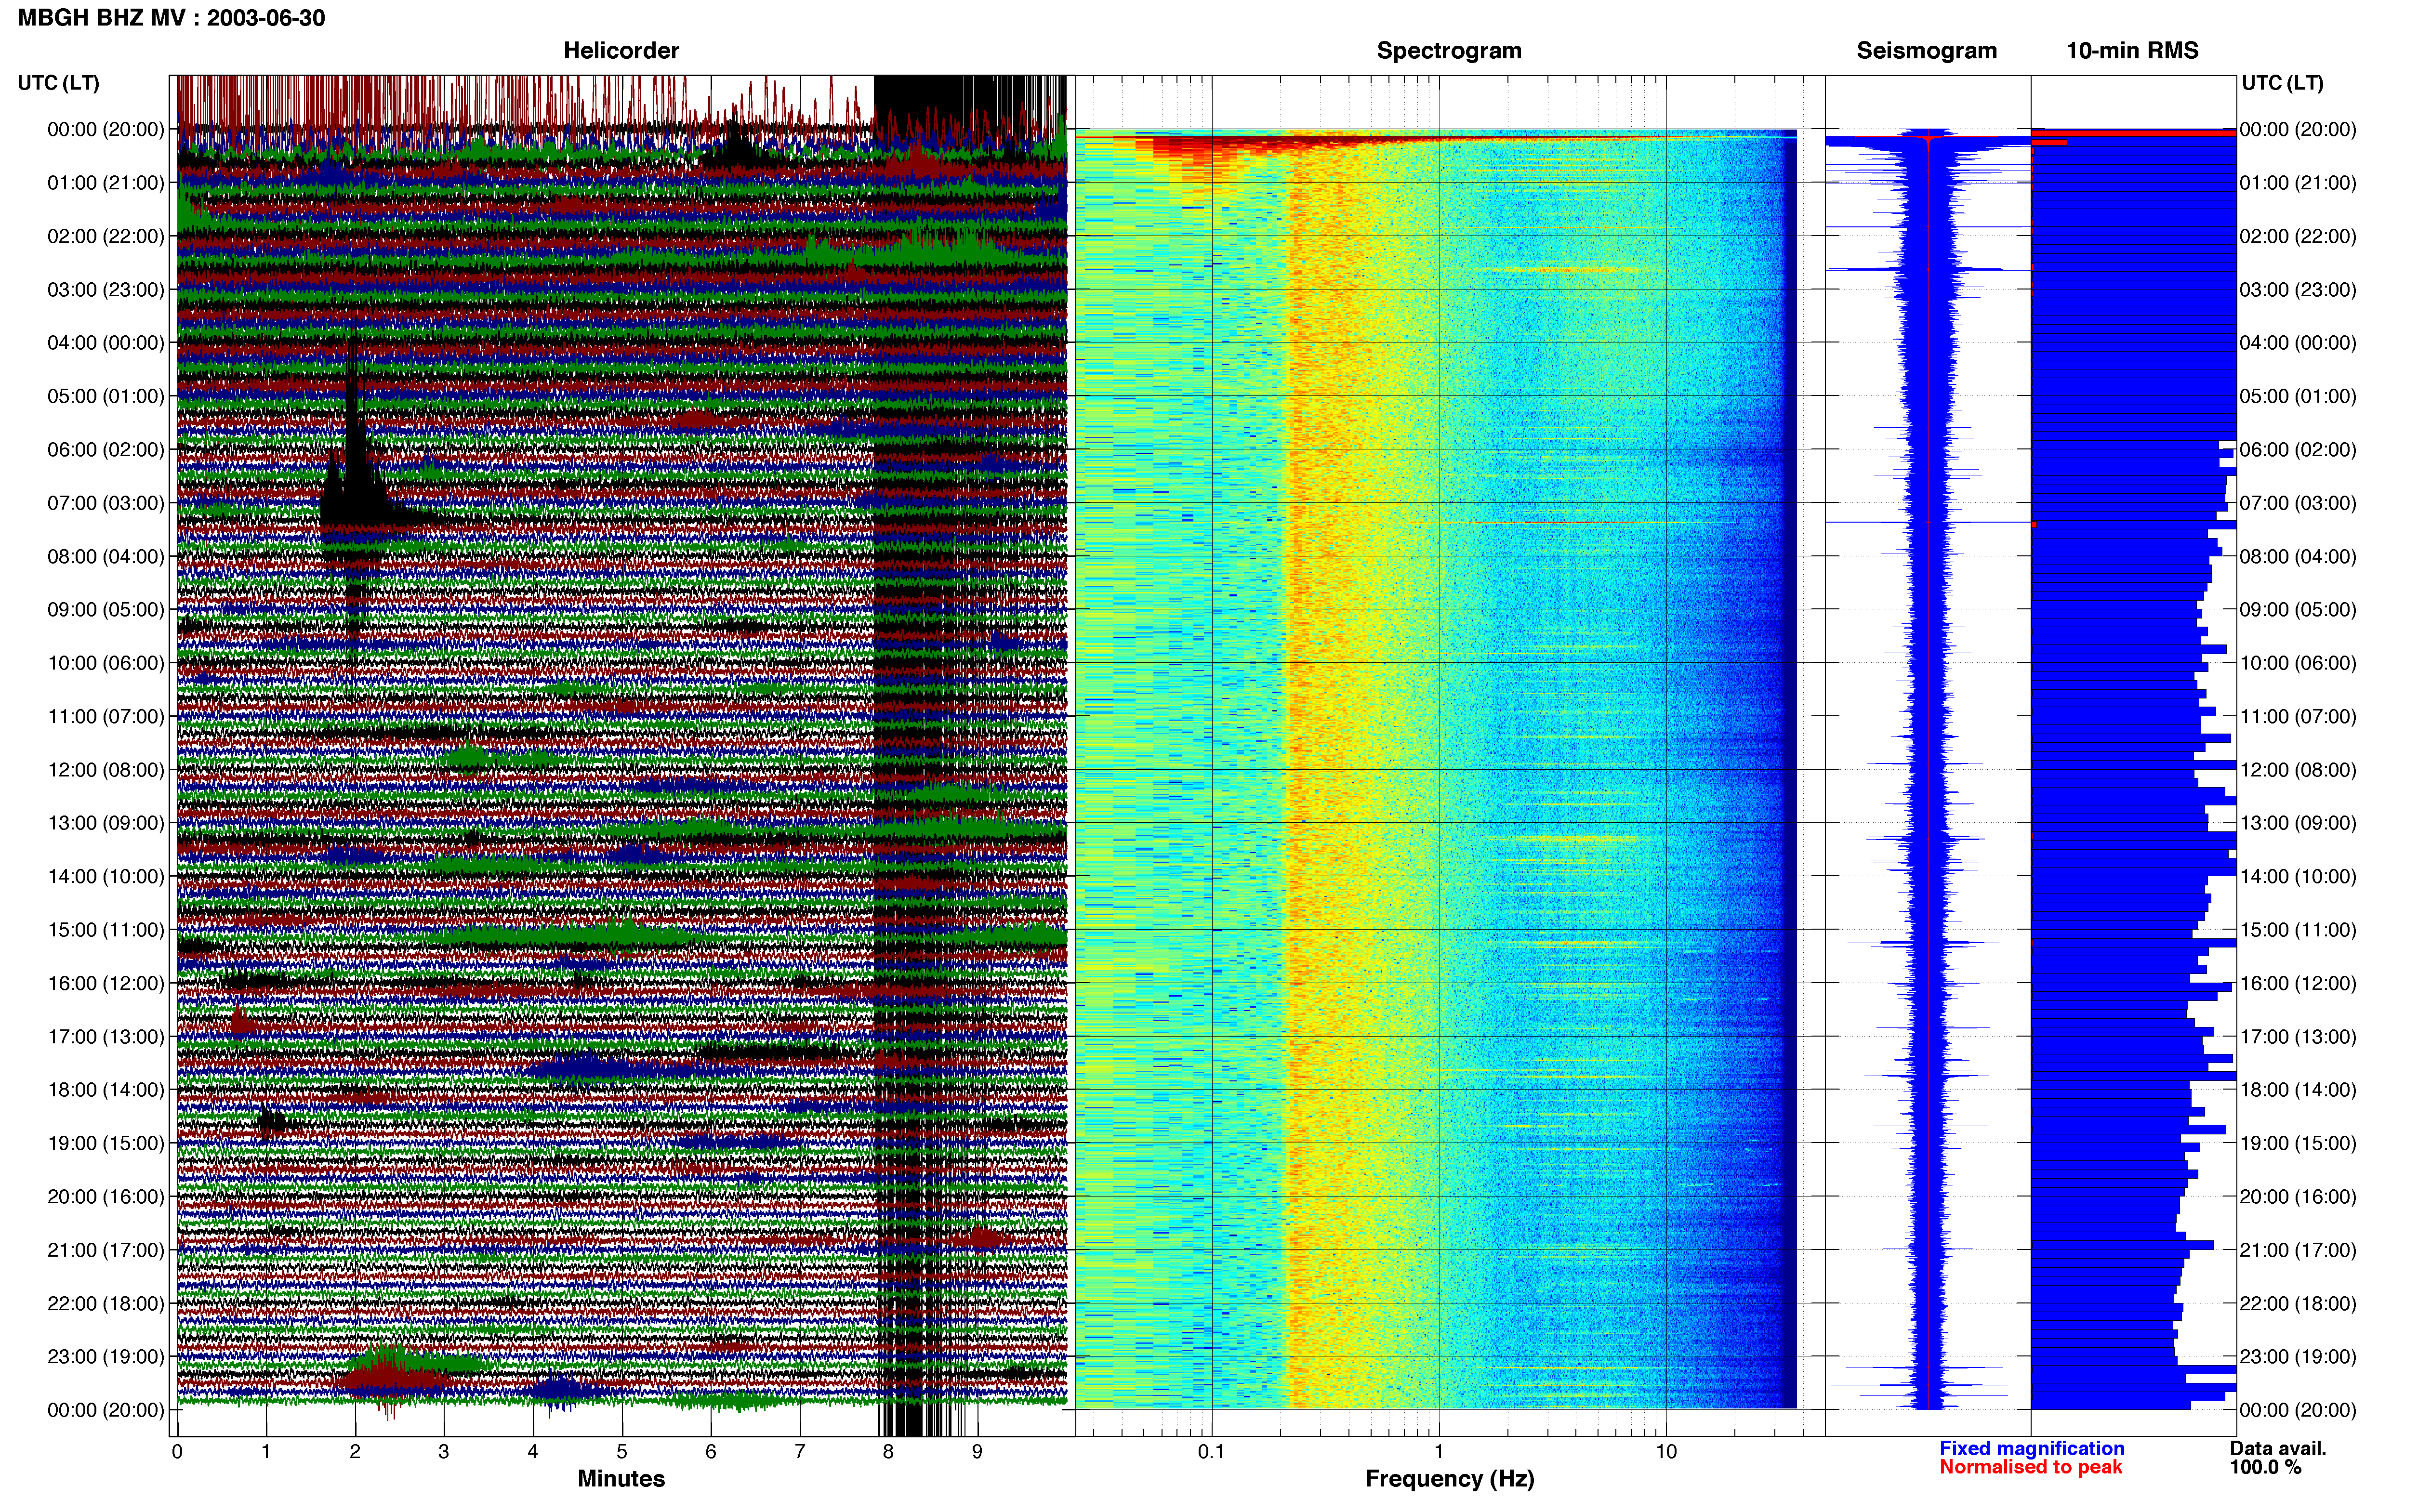The height and width of the screenshot is (1512, 2418).
Task: Click the 01:00 (21:00) label on left axis
Action: [x=106, y=183]
